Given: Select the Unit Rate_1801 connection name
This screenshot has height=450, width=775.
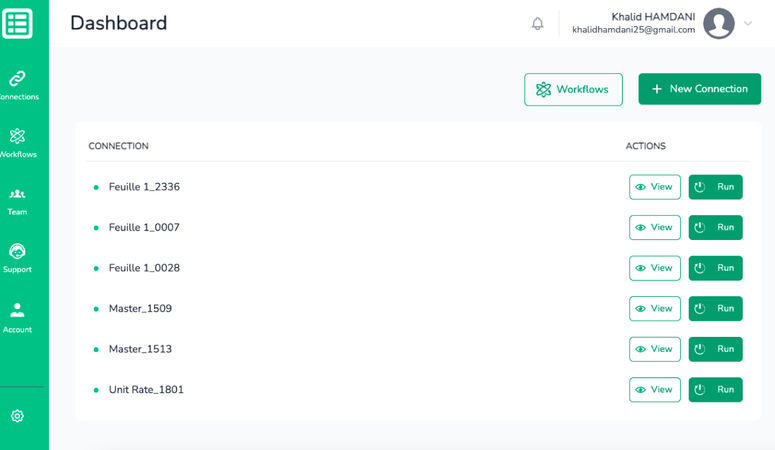Looking at the screenshot, I should (146, 389).
